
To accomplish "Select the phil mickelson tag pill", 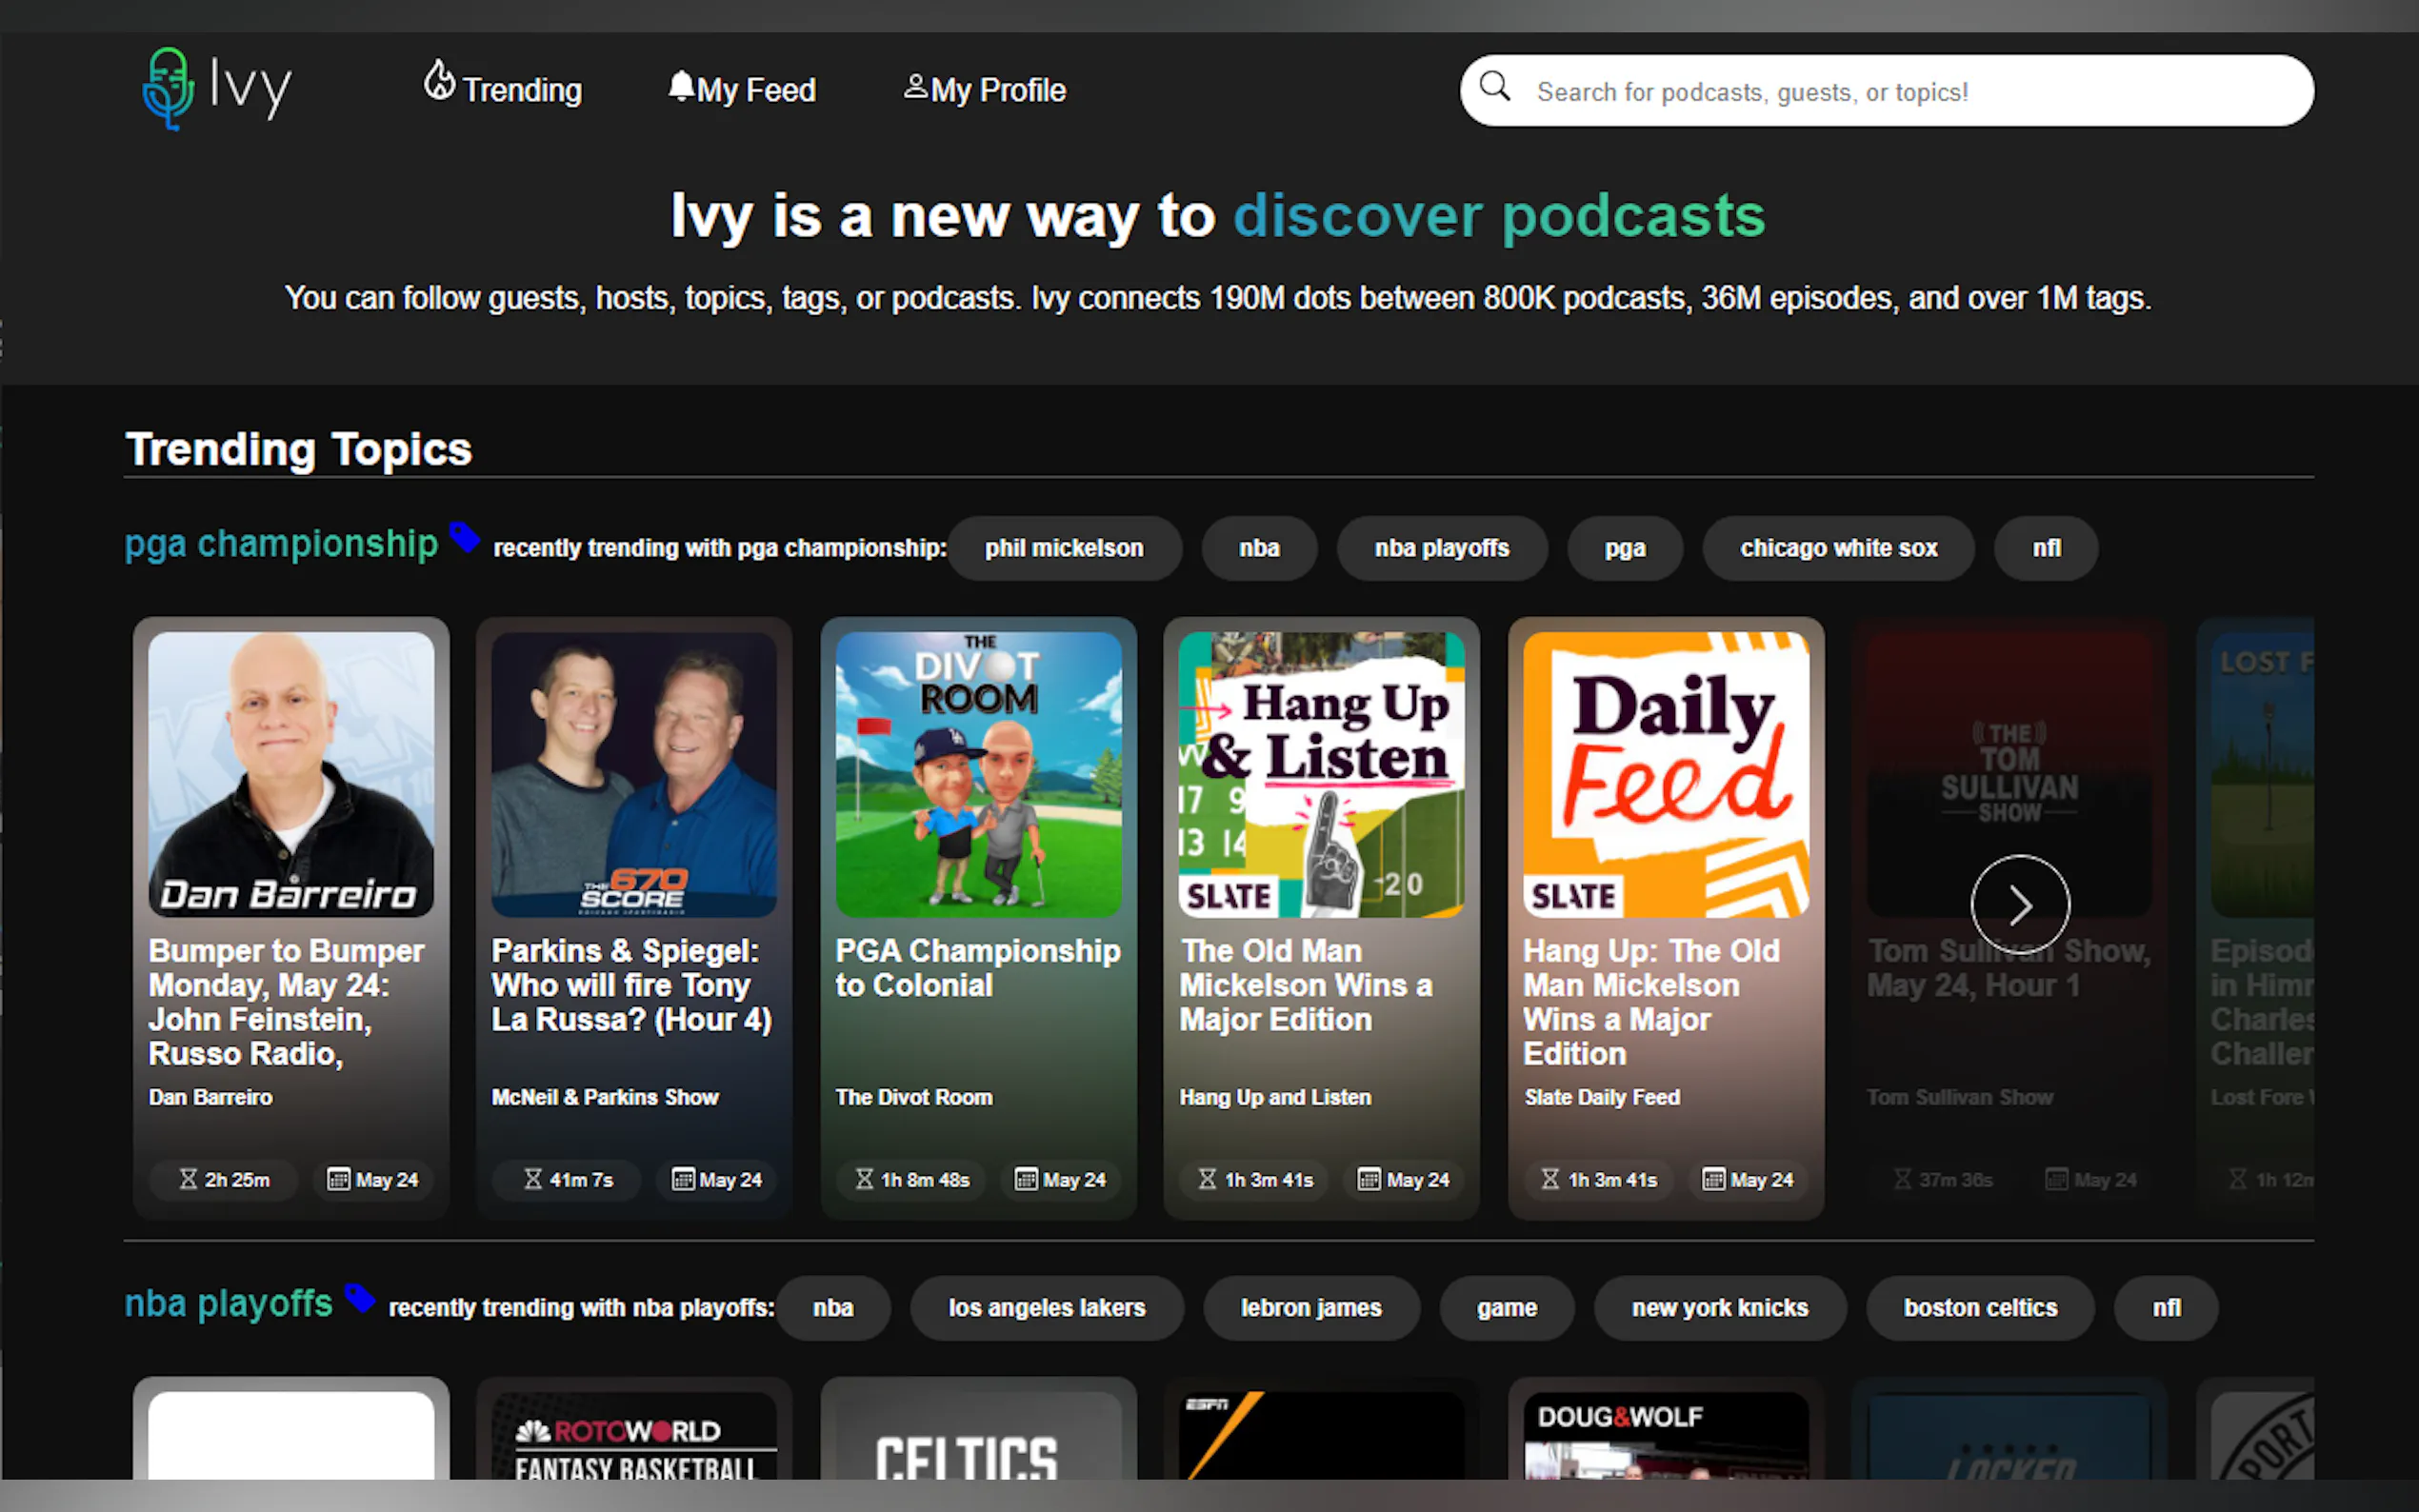I will coord(1063,548).
